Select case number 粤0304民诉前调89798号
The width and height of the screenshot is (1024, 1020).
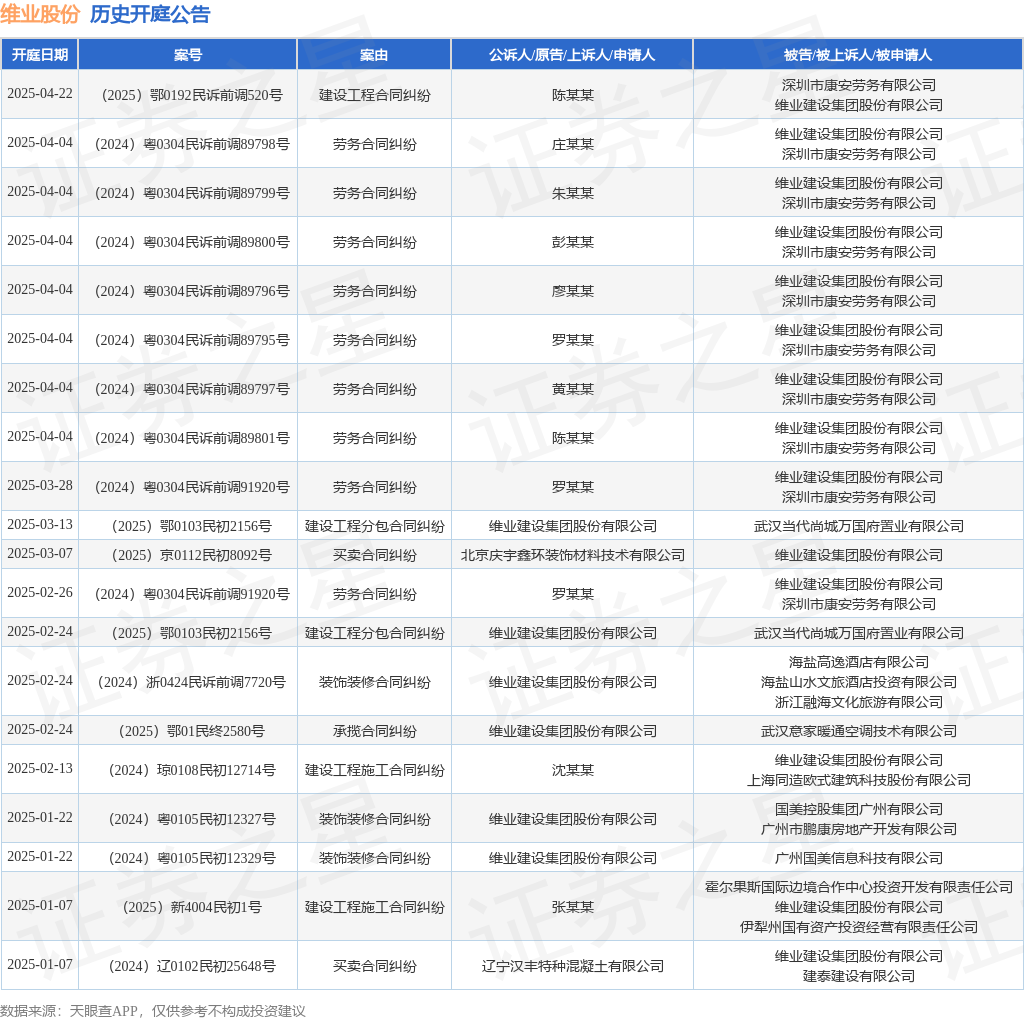click(x=192, y=144)
